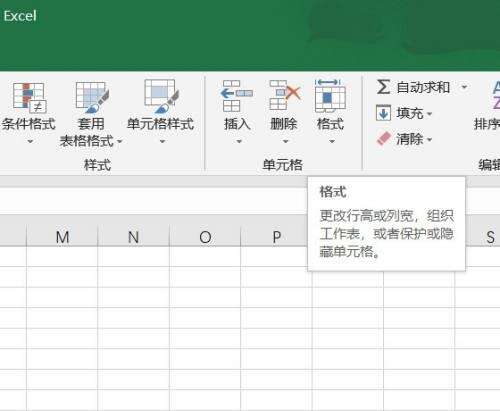
Task: Click the 自动求和 text label
Action: pyautogui.click(x=423, y=87)
